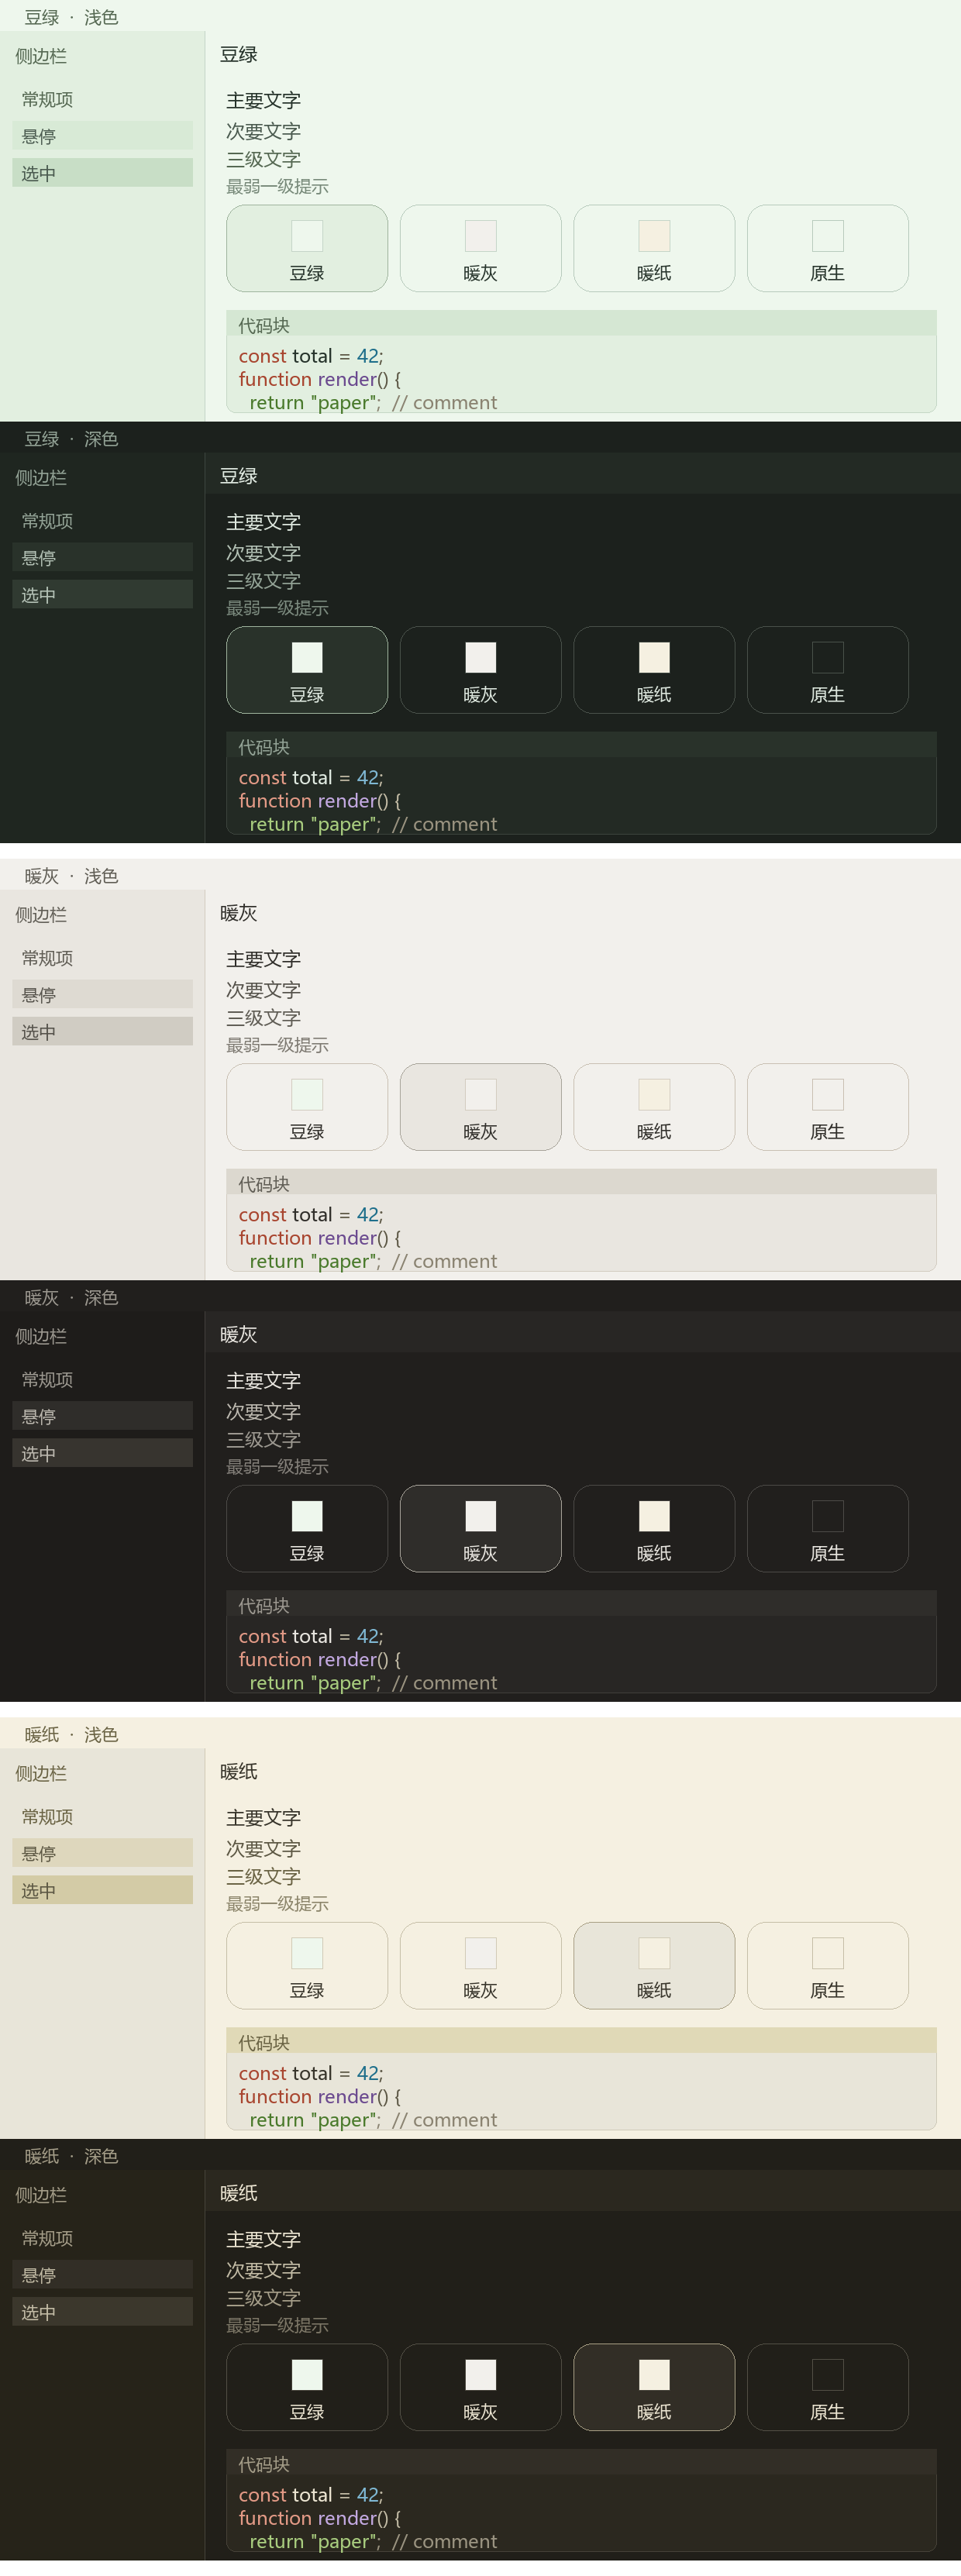Activate 选中 sidebar item in 暖纸 深色 panel
The height and width of the screenshot is (2576, 961).
click(102, 2312)
